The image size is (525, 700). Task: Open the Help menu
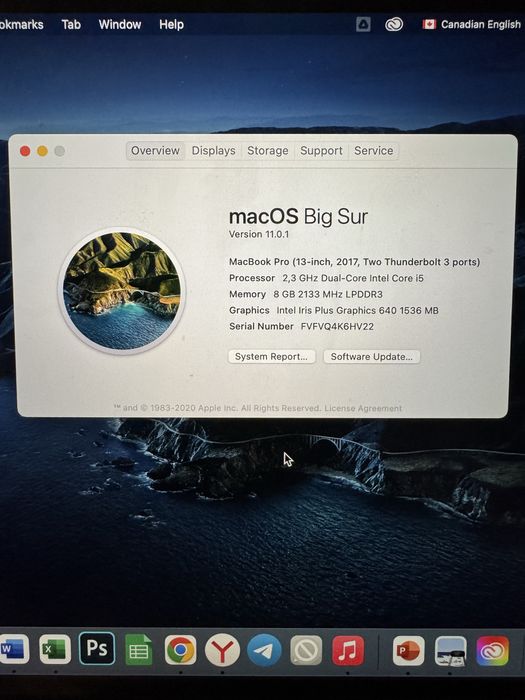click(171, 24)
